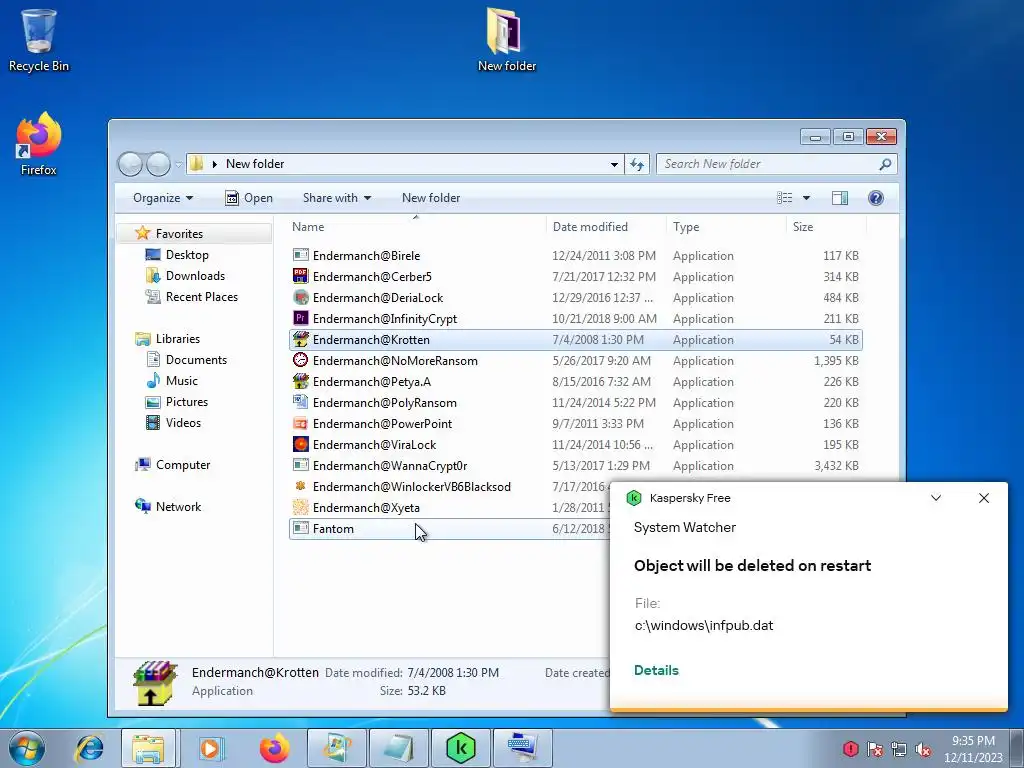Open the Action Center flag tray icon
1024x768 pixels.
874,749
